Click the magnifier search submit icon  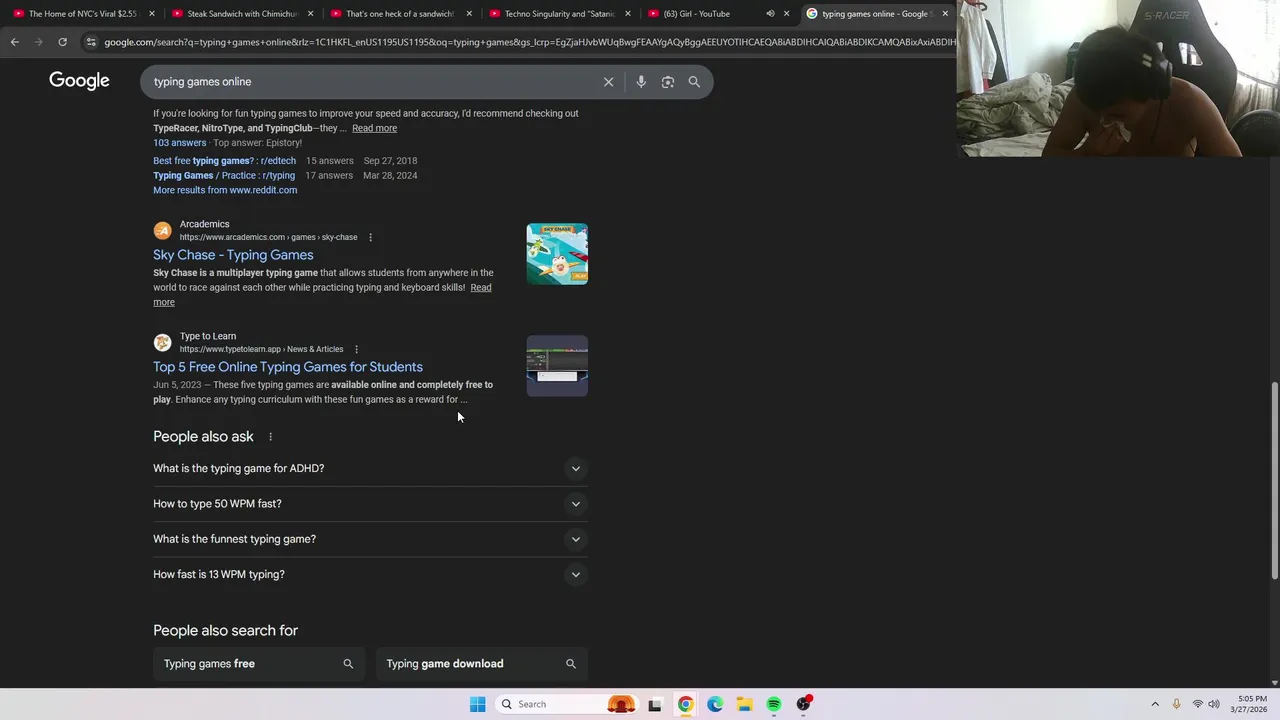pos(694,82)
